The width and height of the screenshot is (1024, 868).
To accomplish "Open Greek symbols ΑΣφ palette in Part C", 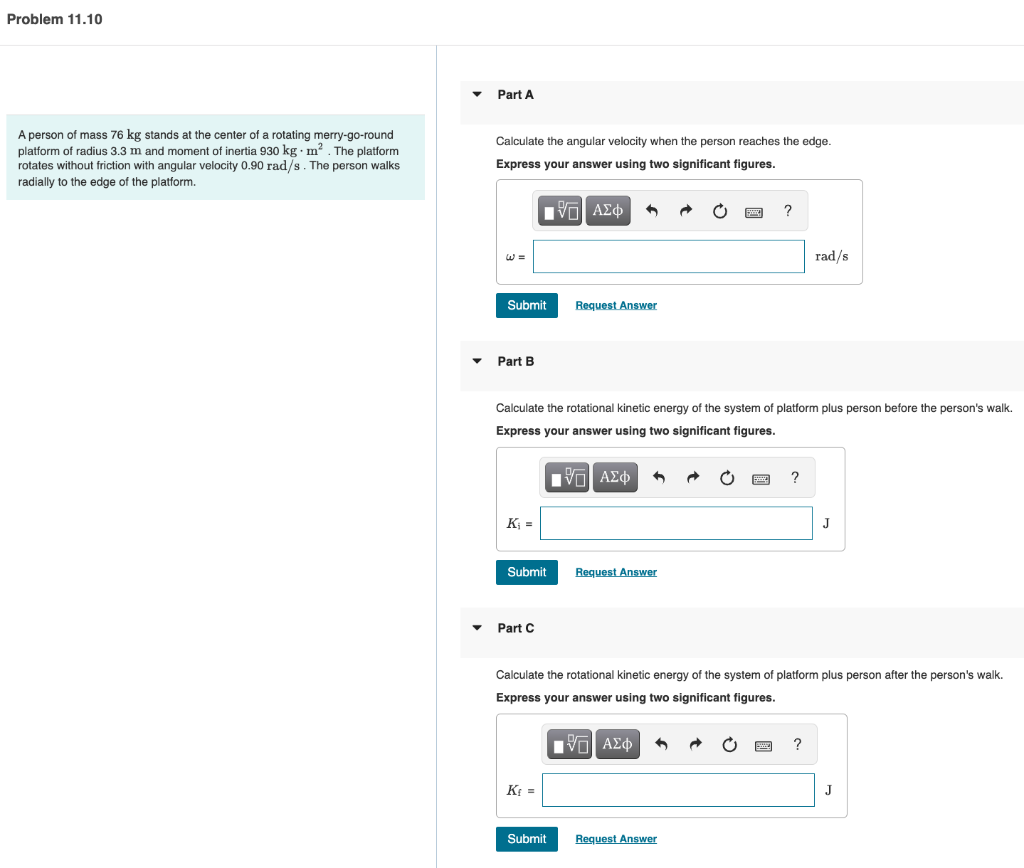I will click(617, 743).
